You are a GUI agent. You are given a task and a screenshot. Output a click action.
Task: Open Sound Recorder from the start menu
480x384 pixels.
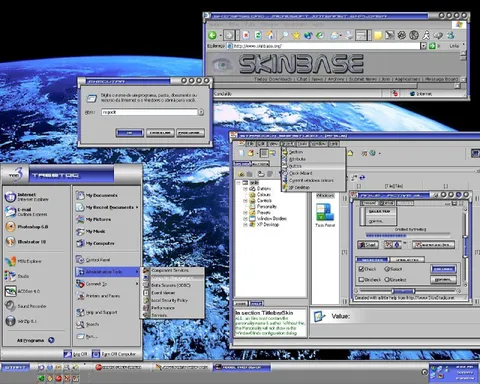[x=26, y=306]
